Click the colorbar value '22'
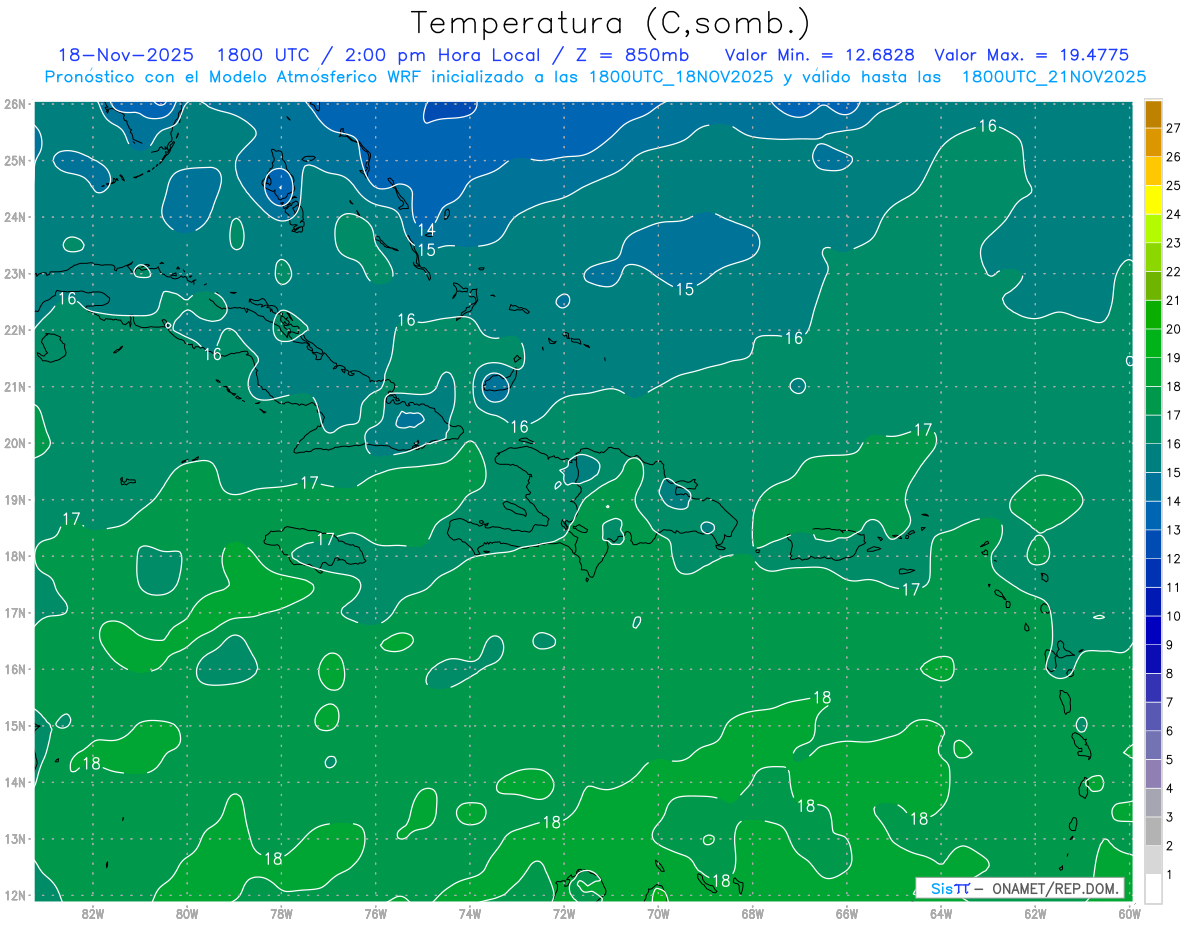The height and width of the screenshot is (927, 1200). pyautogui.click(x=1173, y=272)
